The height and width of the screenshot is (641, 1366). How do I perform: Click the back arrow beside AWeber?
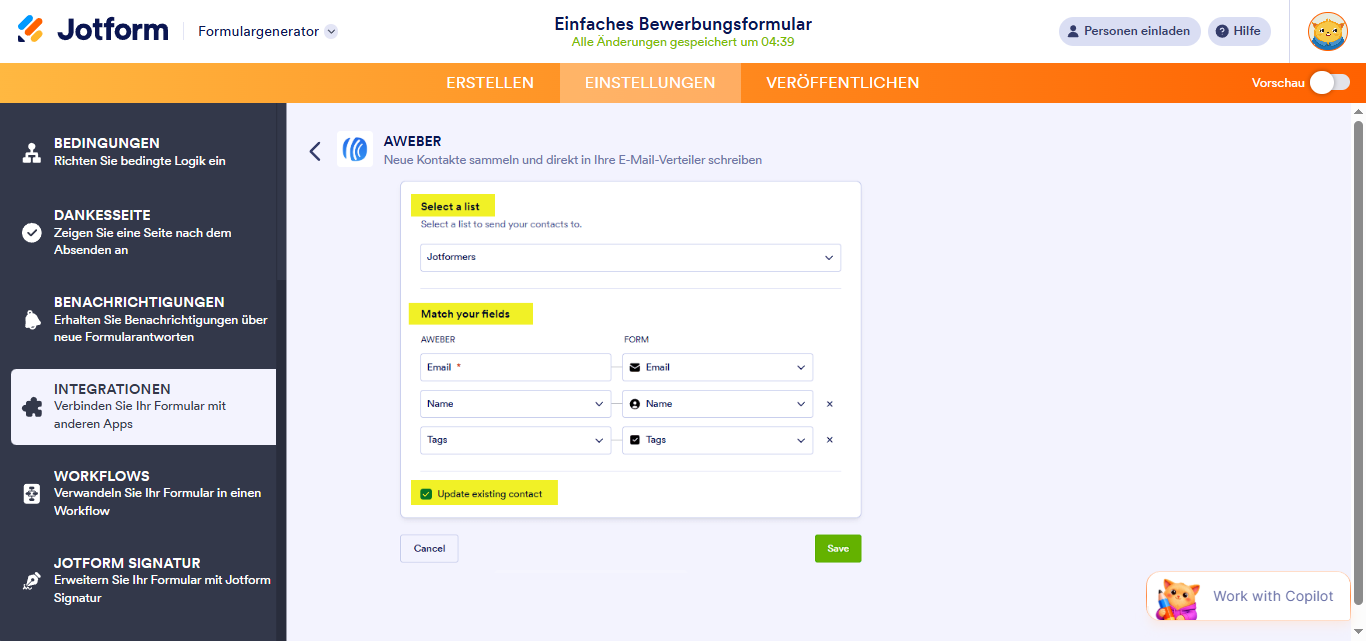click(315, 150)
